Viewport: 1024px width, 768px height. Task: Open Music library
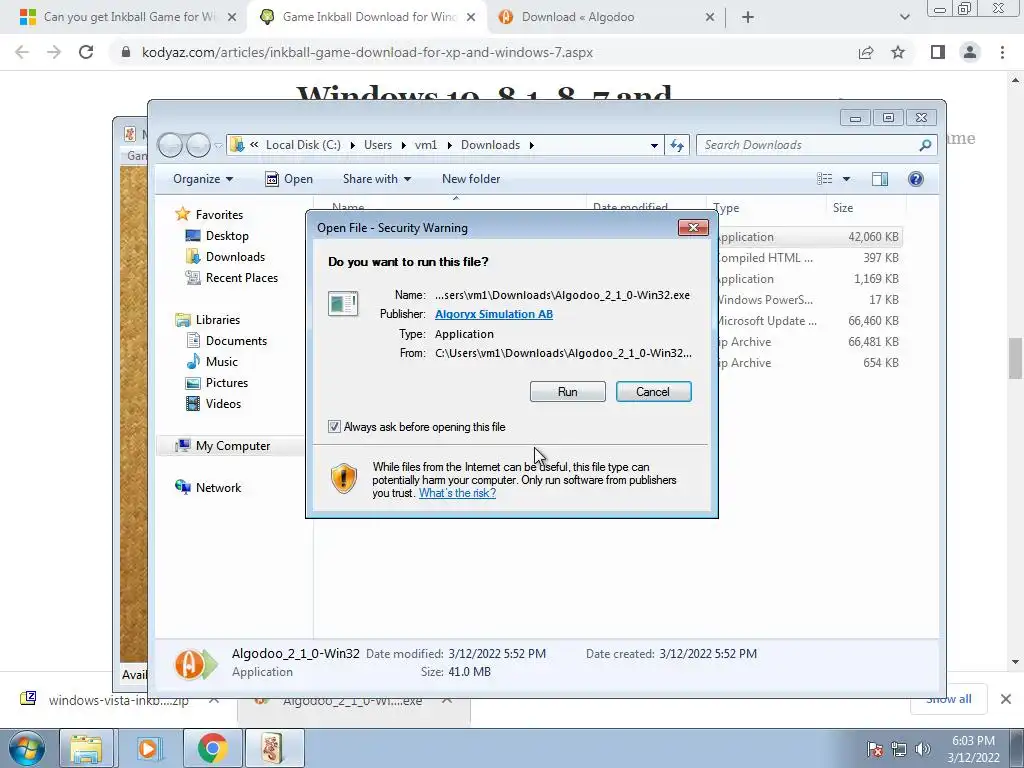[221, 362]
